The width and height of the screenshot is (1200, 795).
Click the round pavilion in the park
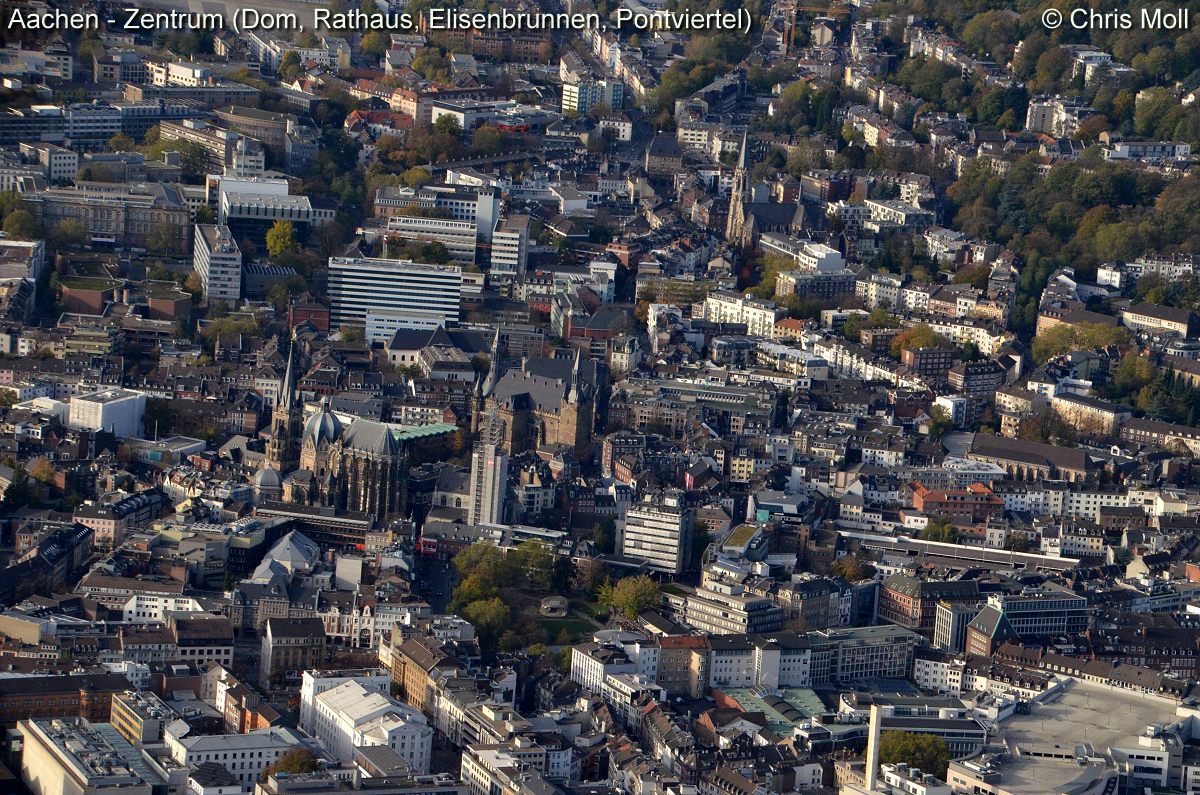pyautogui.click(x=553, y=605)
